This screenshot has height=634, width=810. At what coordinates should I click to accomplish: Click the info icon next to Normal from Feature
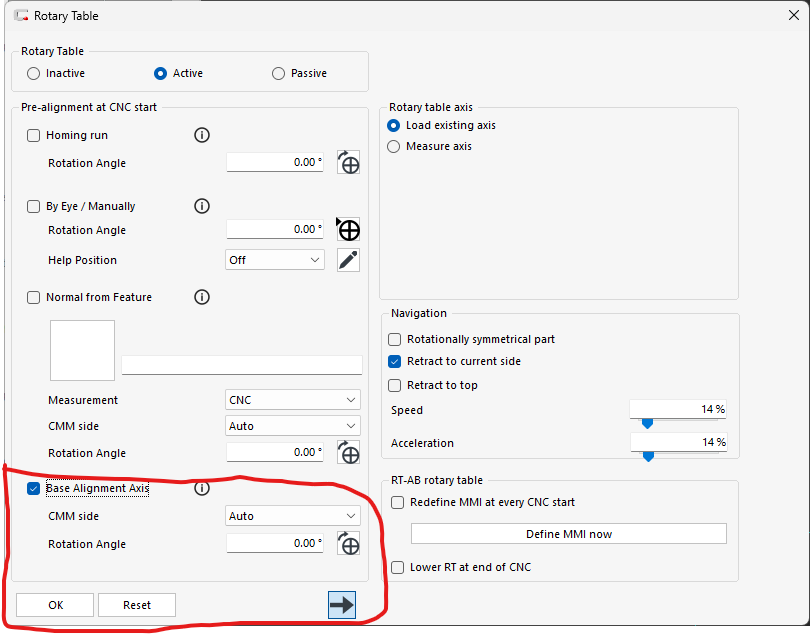point(201,297)
